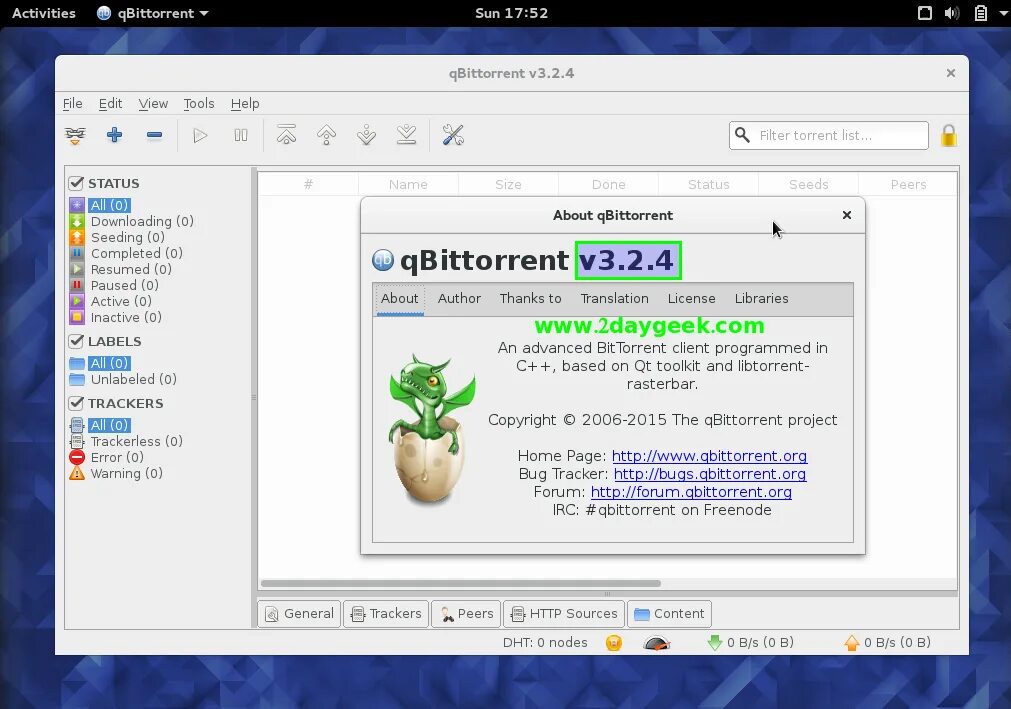This screenshot has width=1011, height=709.
Task: Close the About qBittorrent dialog
Action: tap(847, 215)
